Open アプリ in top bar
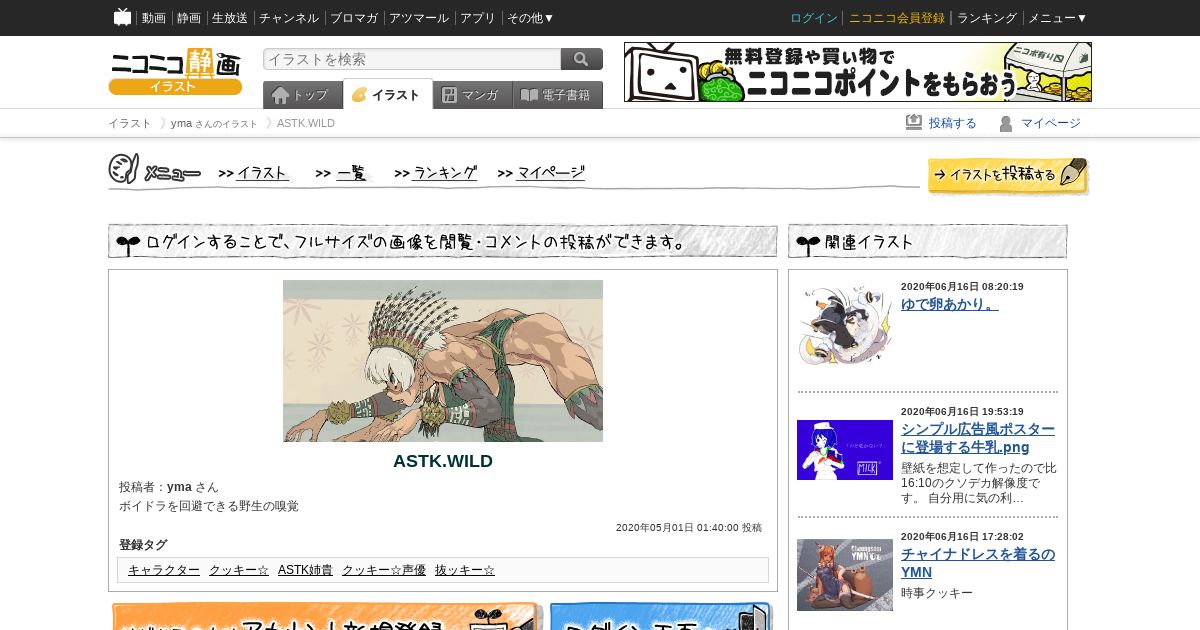Screen dimensions: 1200x630 tap(478, 18)
